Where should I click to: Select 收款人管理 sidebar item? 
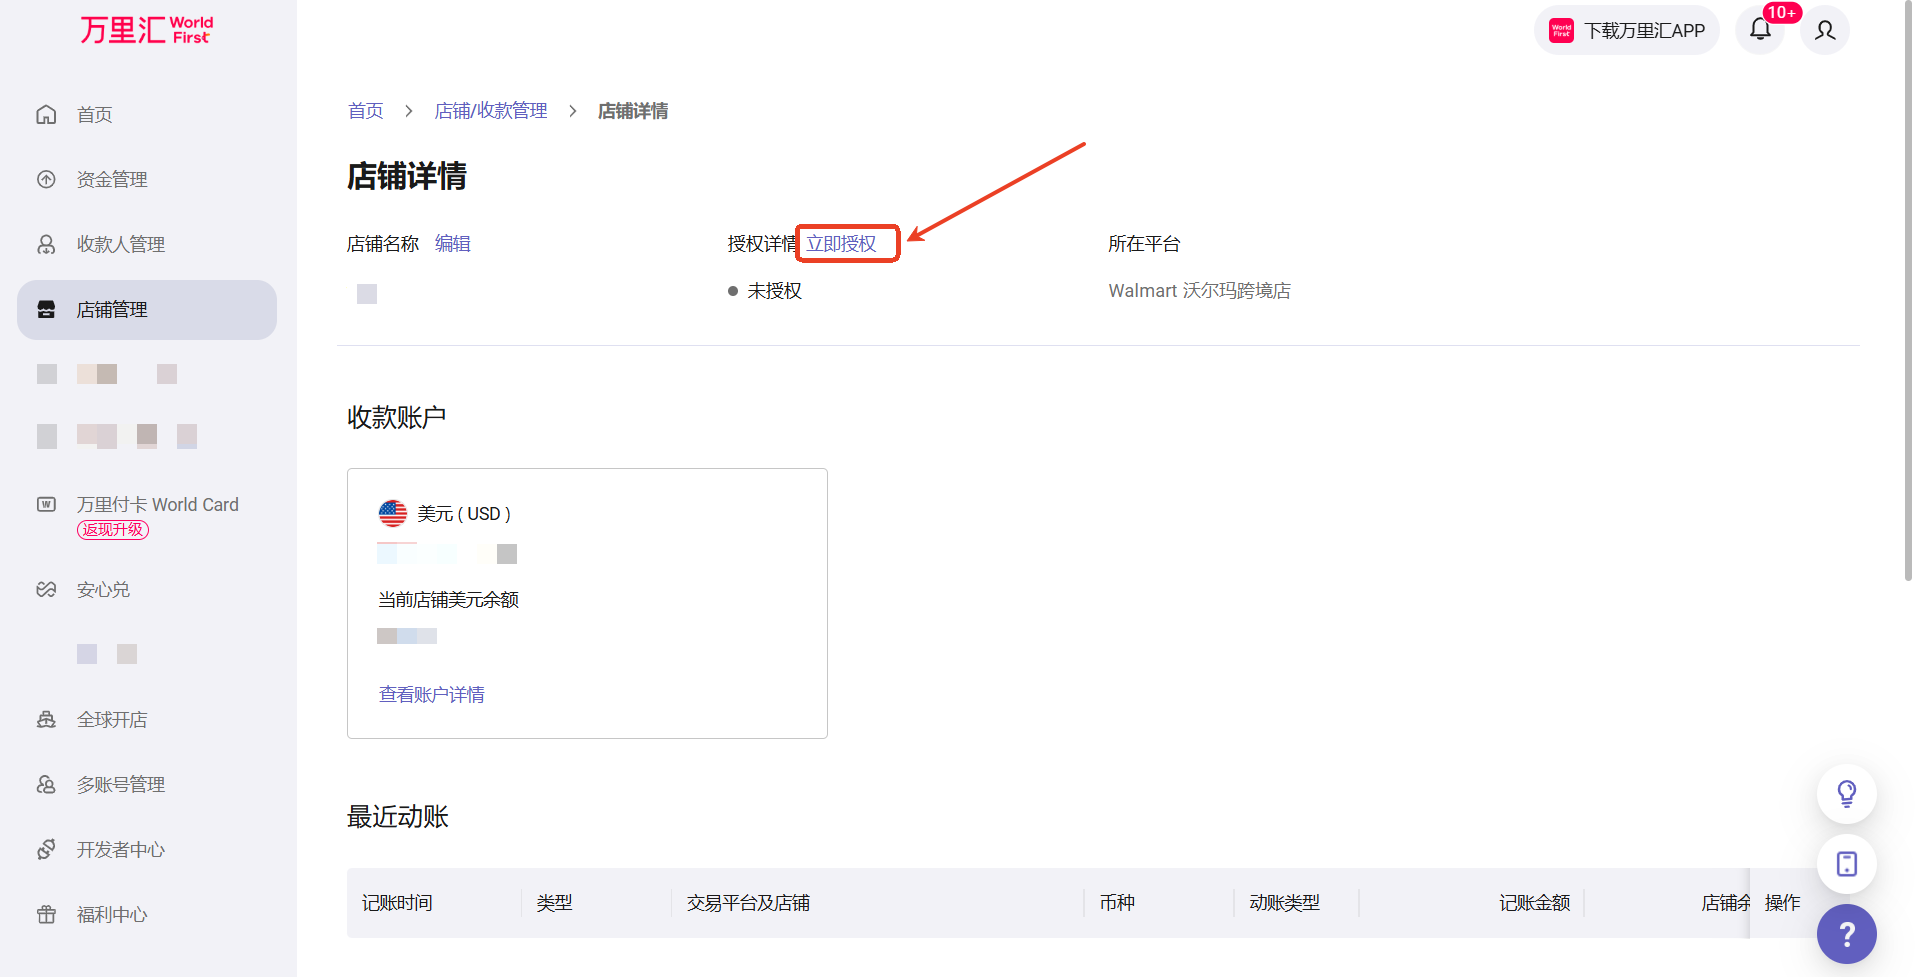pyautogui.click(x=120, y=245)
